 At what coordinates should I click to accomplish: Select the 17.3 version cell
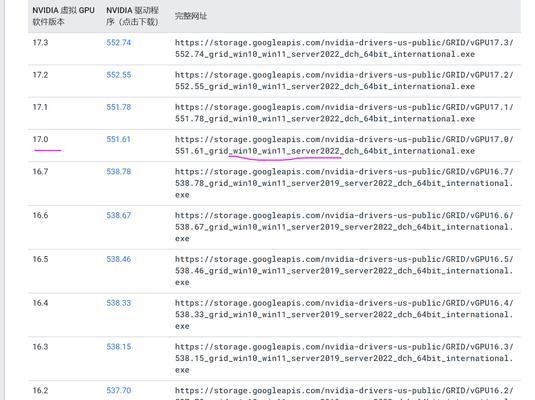point(40,43)
